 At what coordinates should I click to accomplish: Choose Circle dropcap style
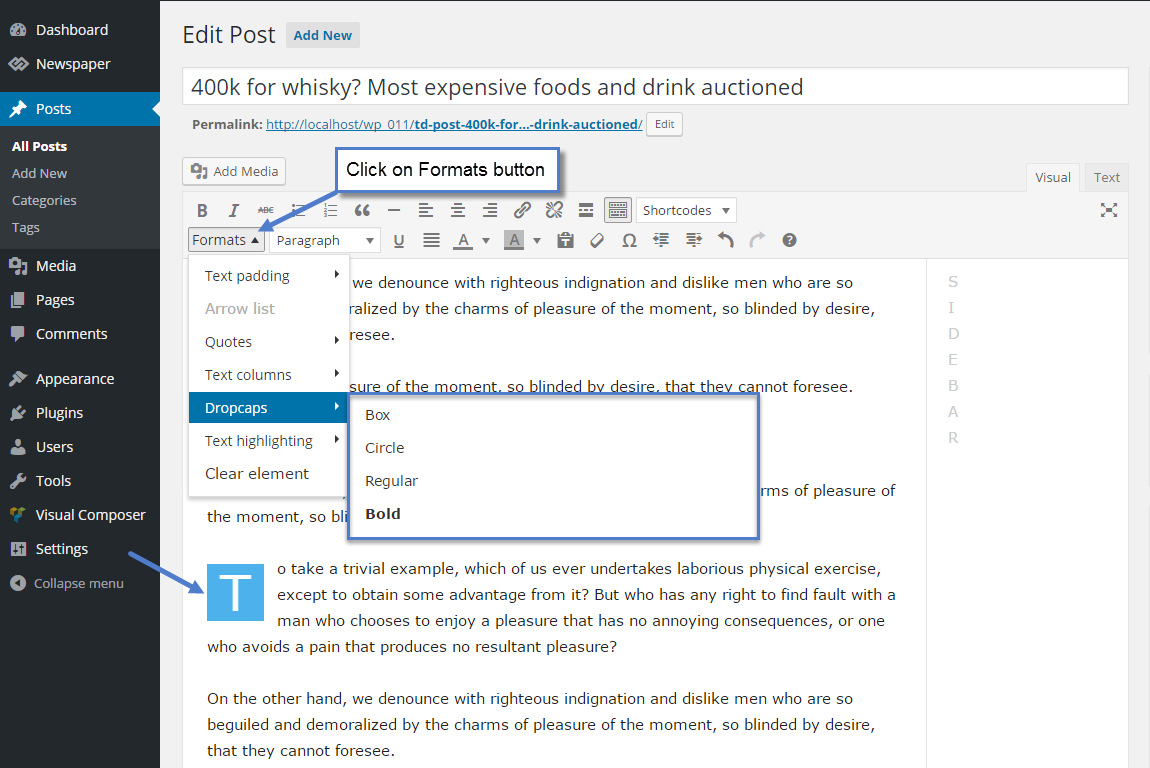(x=554, y=448)
